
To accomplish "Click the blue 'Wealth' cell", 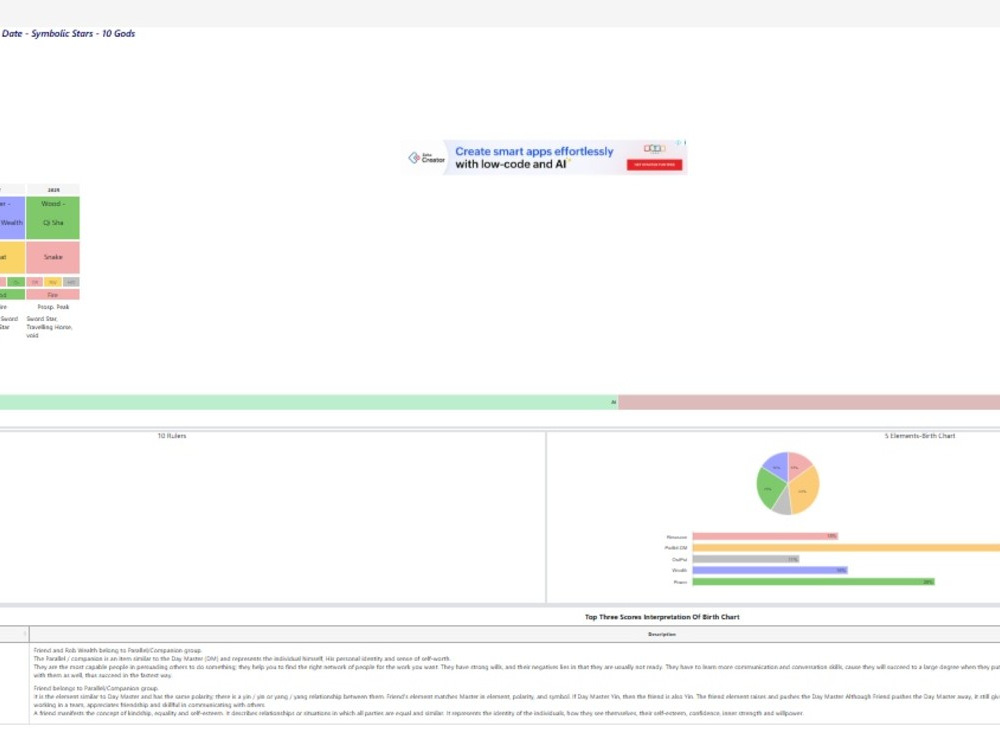I will 12,217.
